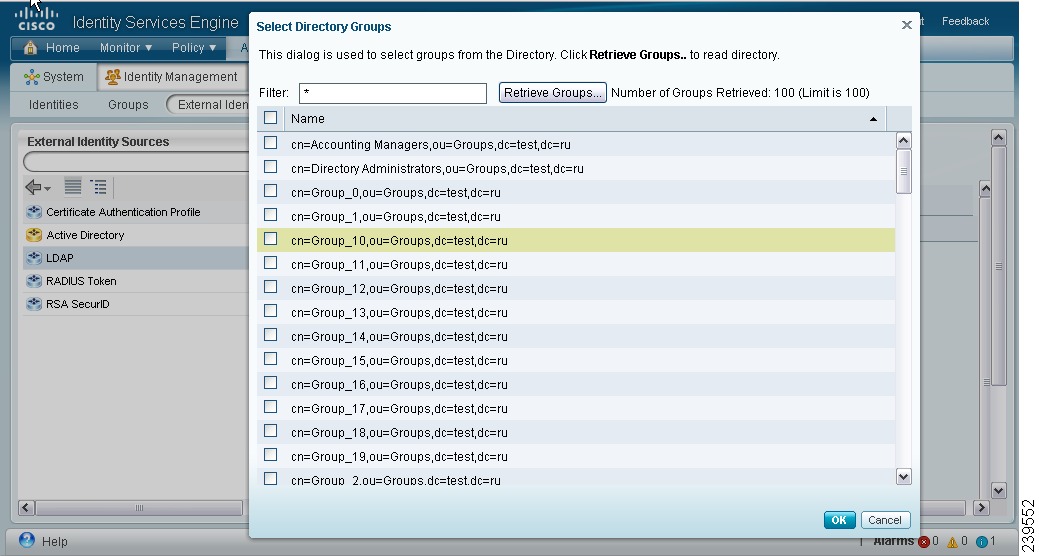Expand the back arrow dropdown
This screenshot has width=1039, height=556.
click(48, 190)
